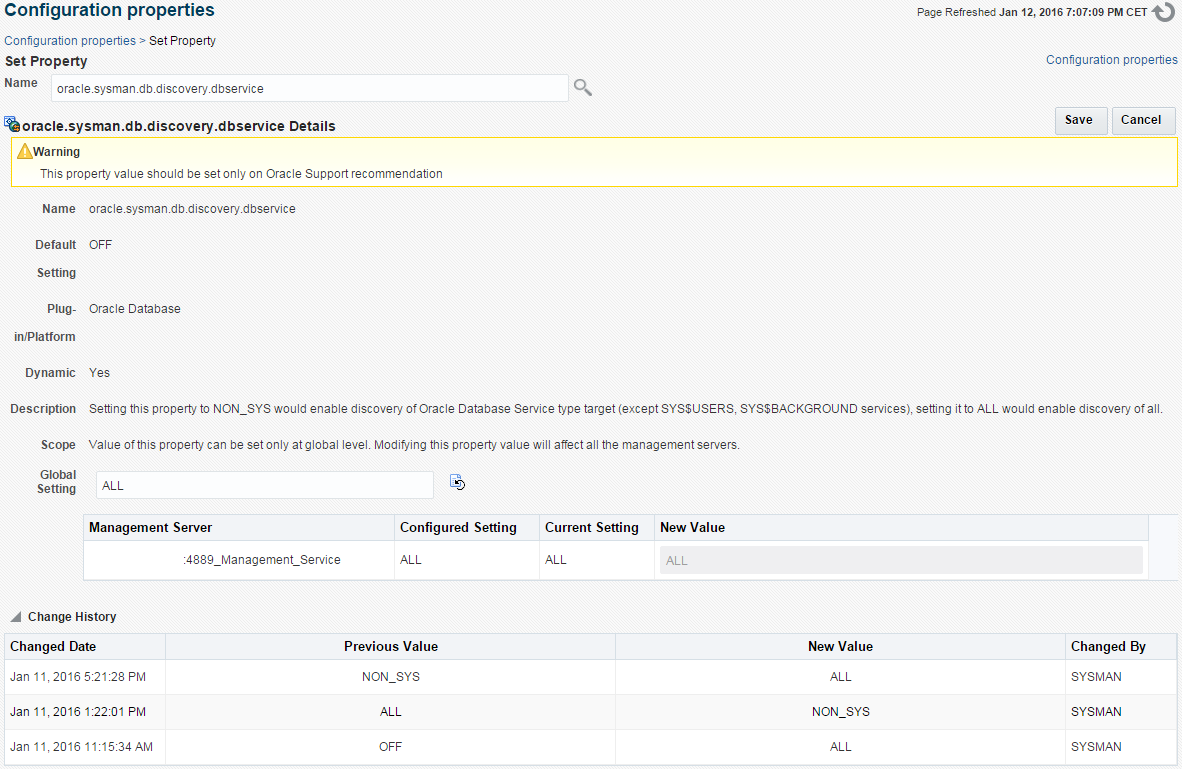Click the Oracle Support recommendation warning message
The width and height of the screenshot is (1182, 769).
click(x=241, y=174)
